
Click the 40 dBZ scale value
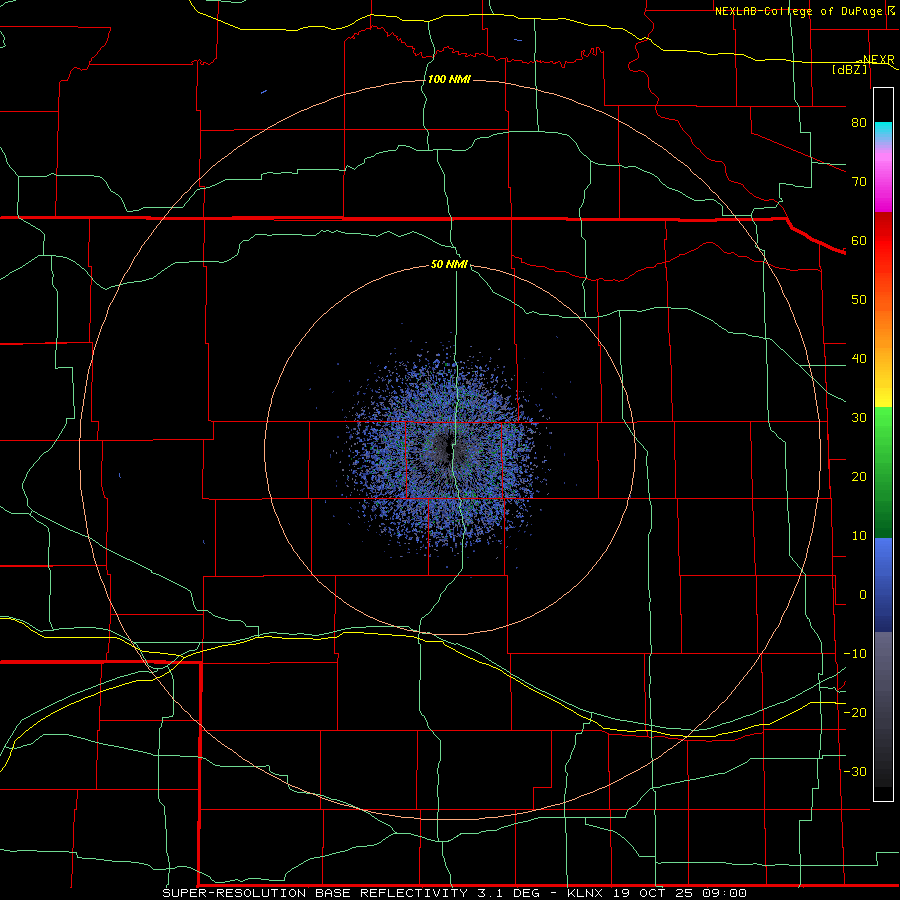pos(859,359)
